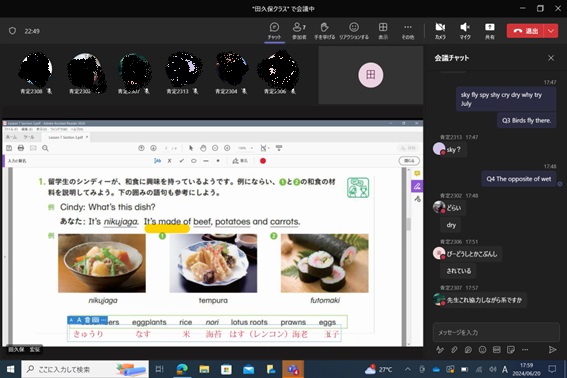
Task: Open the emoji picker in chat compose
Action: (x=482, y=349)
